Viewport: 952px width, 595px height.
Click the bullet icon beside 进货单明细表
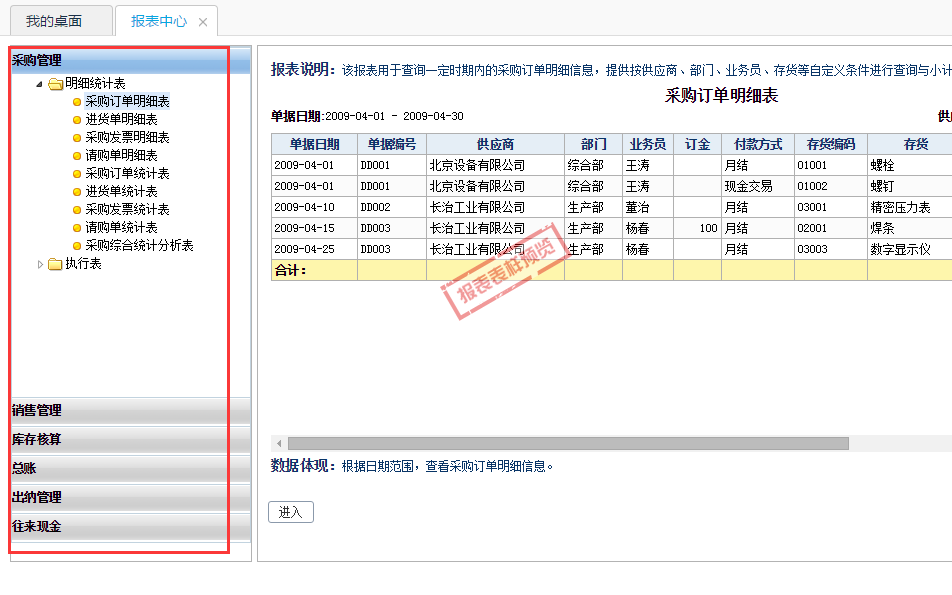click(76, 120)
